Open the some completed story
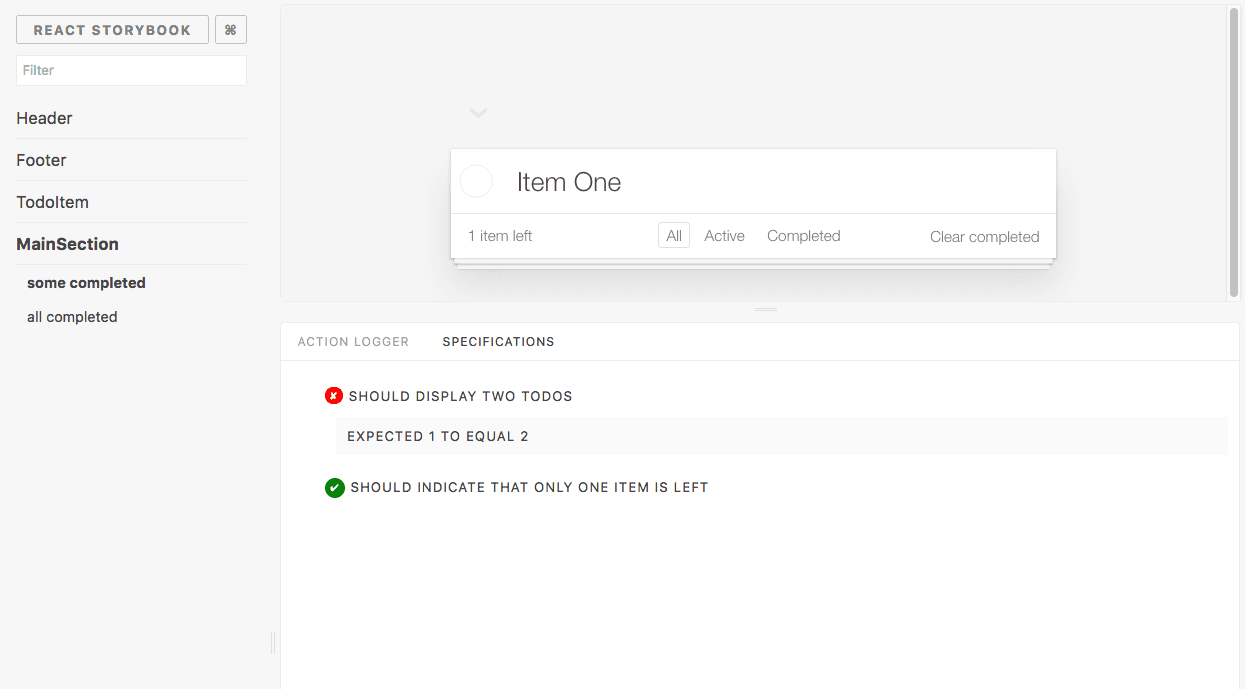The image size is (1245, 689). (x=86, y=283)
